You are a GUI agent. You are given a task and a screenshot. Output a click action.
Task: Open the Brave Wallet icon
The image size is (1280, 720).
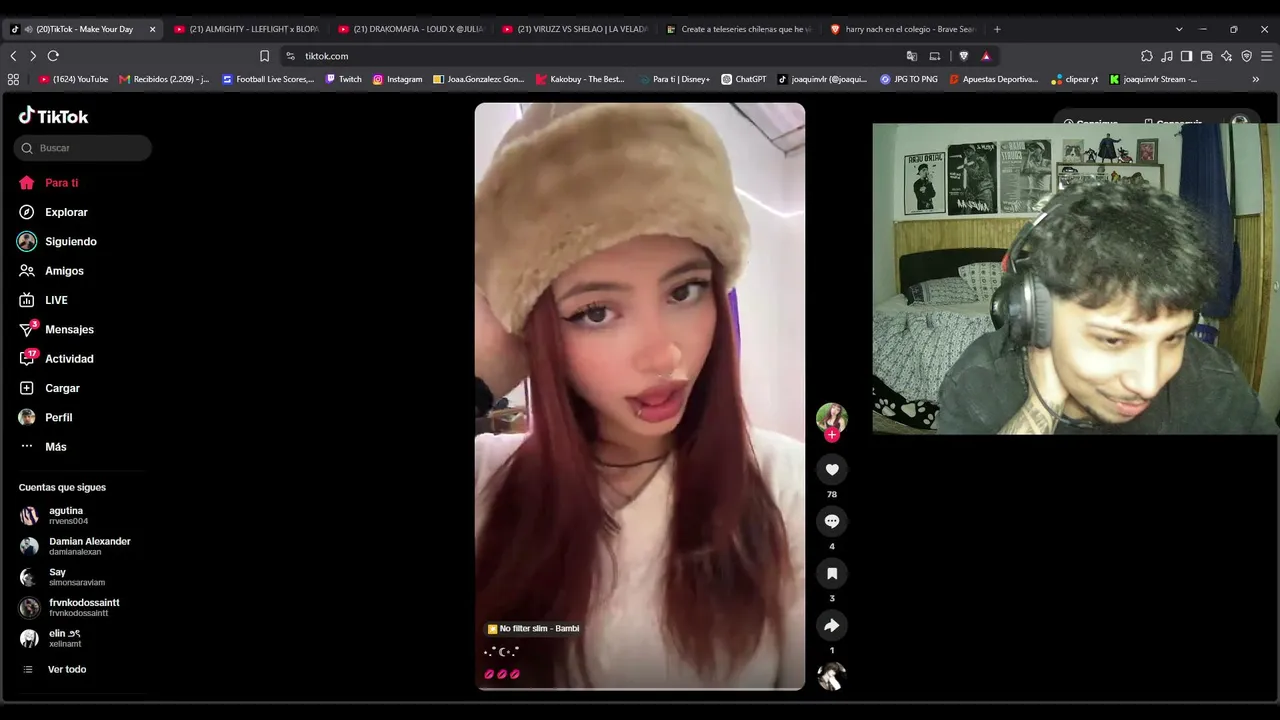click(x=1206, y=56)
